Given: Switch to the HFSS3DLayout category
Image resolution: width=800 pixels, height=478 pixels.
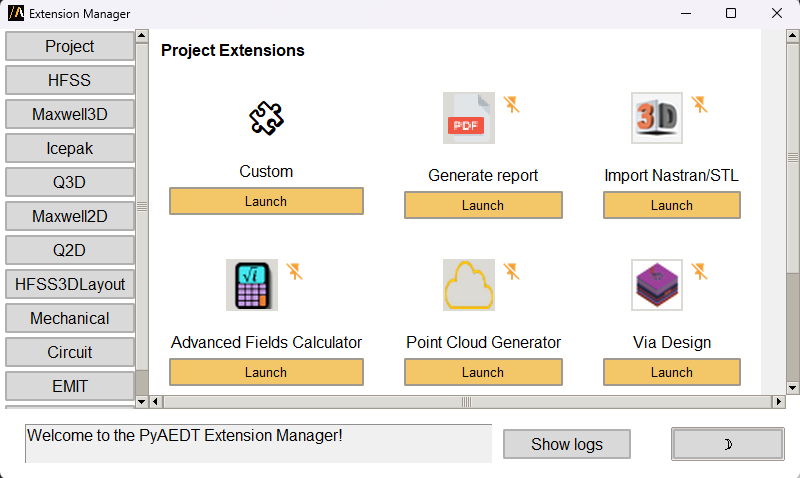Looking at the screenshot, I should [x=70, y=284].
